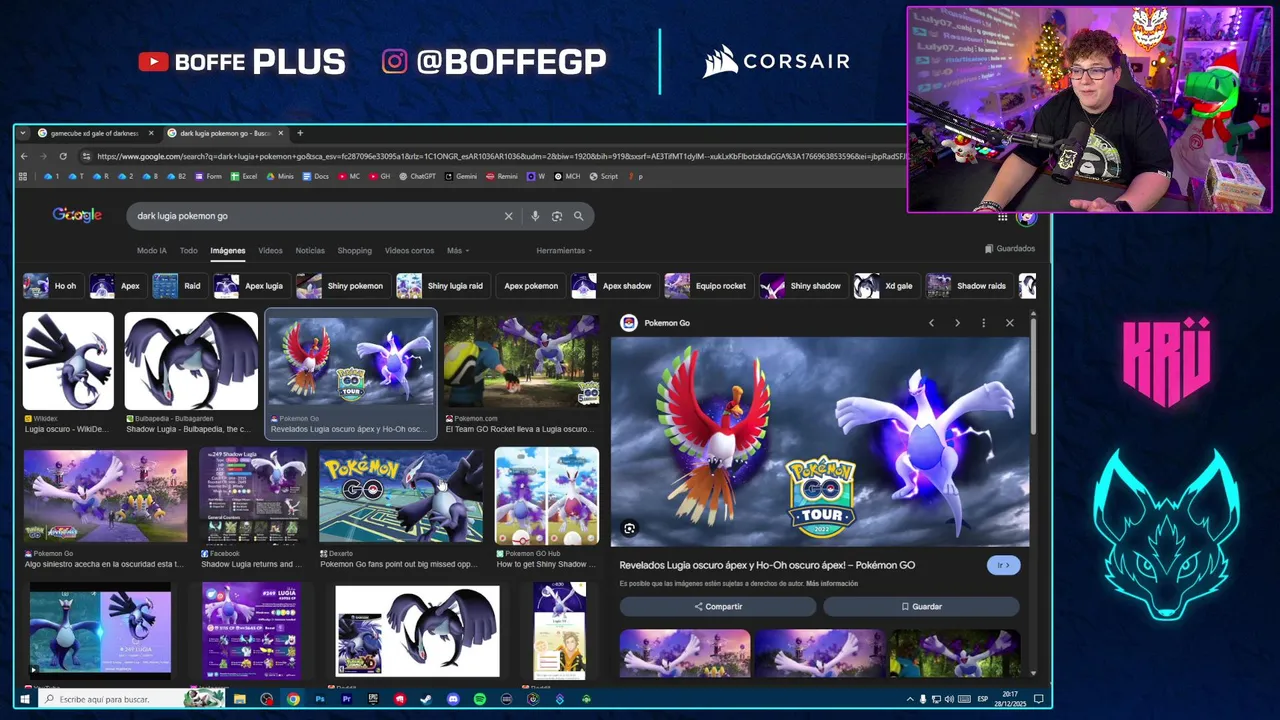
Task: Select the Noticias search tab
Action: point(310,250)
